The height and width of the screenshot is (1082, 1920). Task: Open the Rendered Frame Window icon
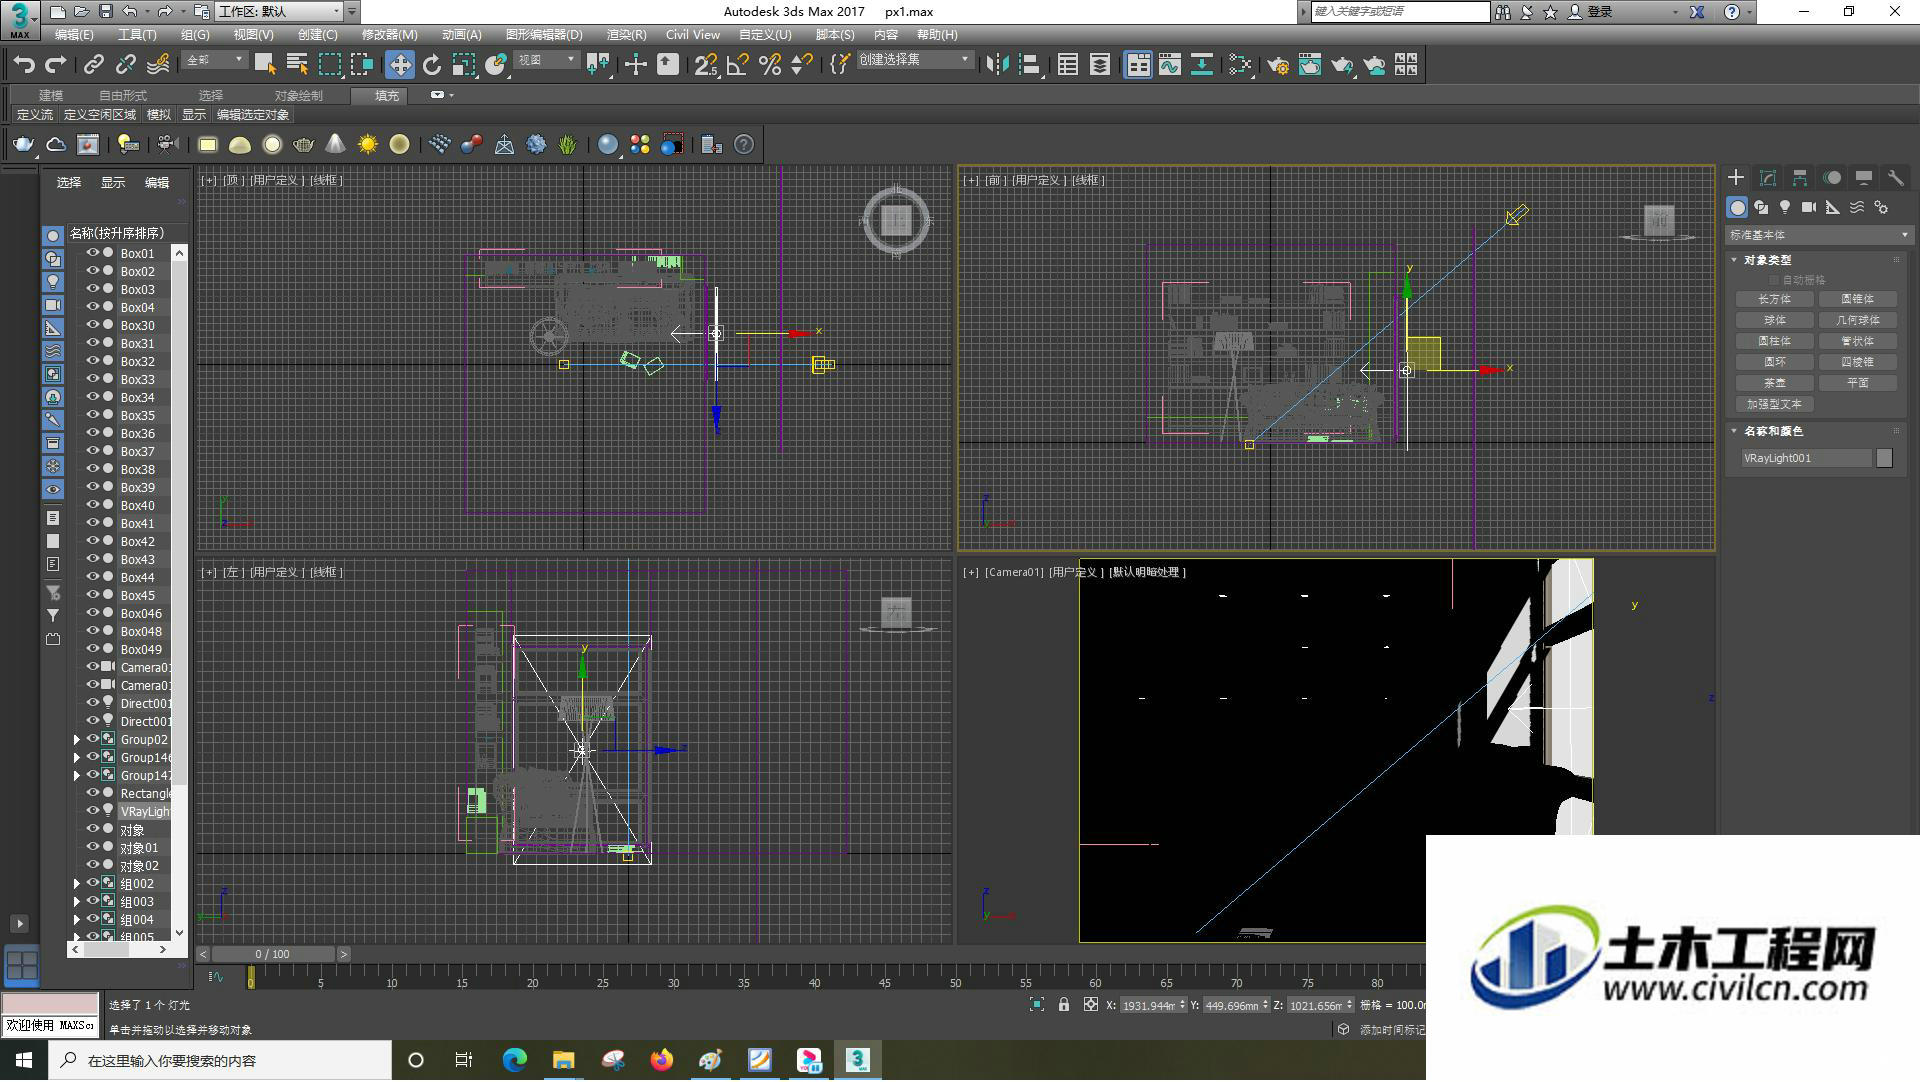pyautogui.click(x=1310, y=65)
